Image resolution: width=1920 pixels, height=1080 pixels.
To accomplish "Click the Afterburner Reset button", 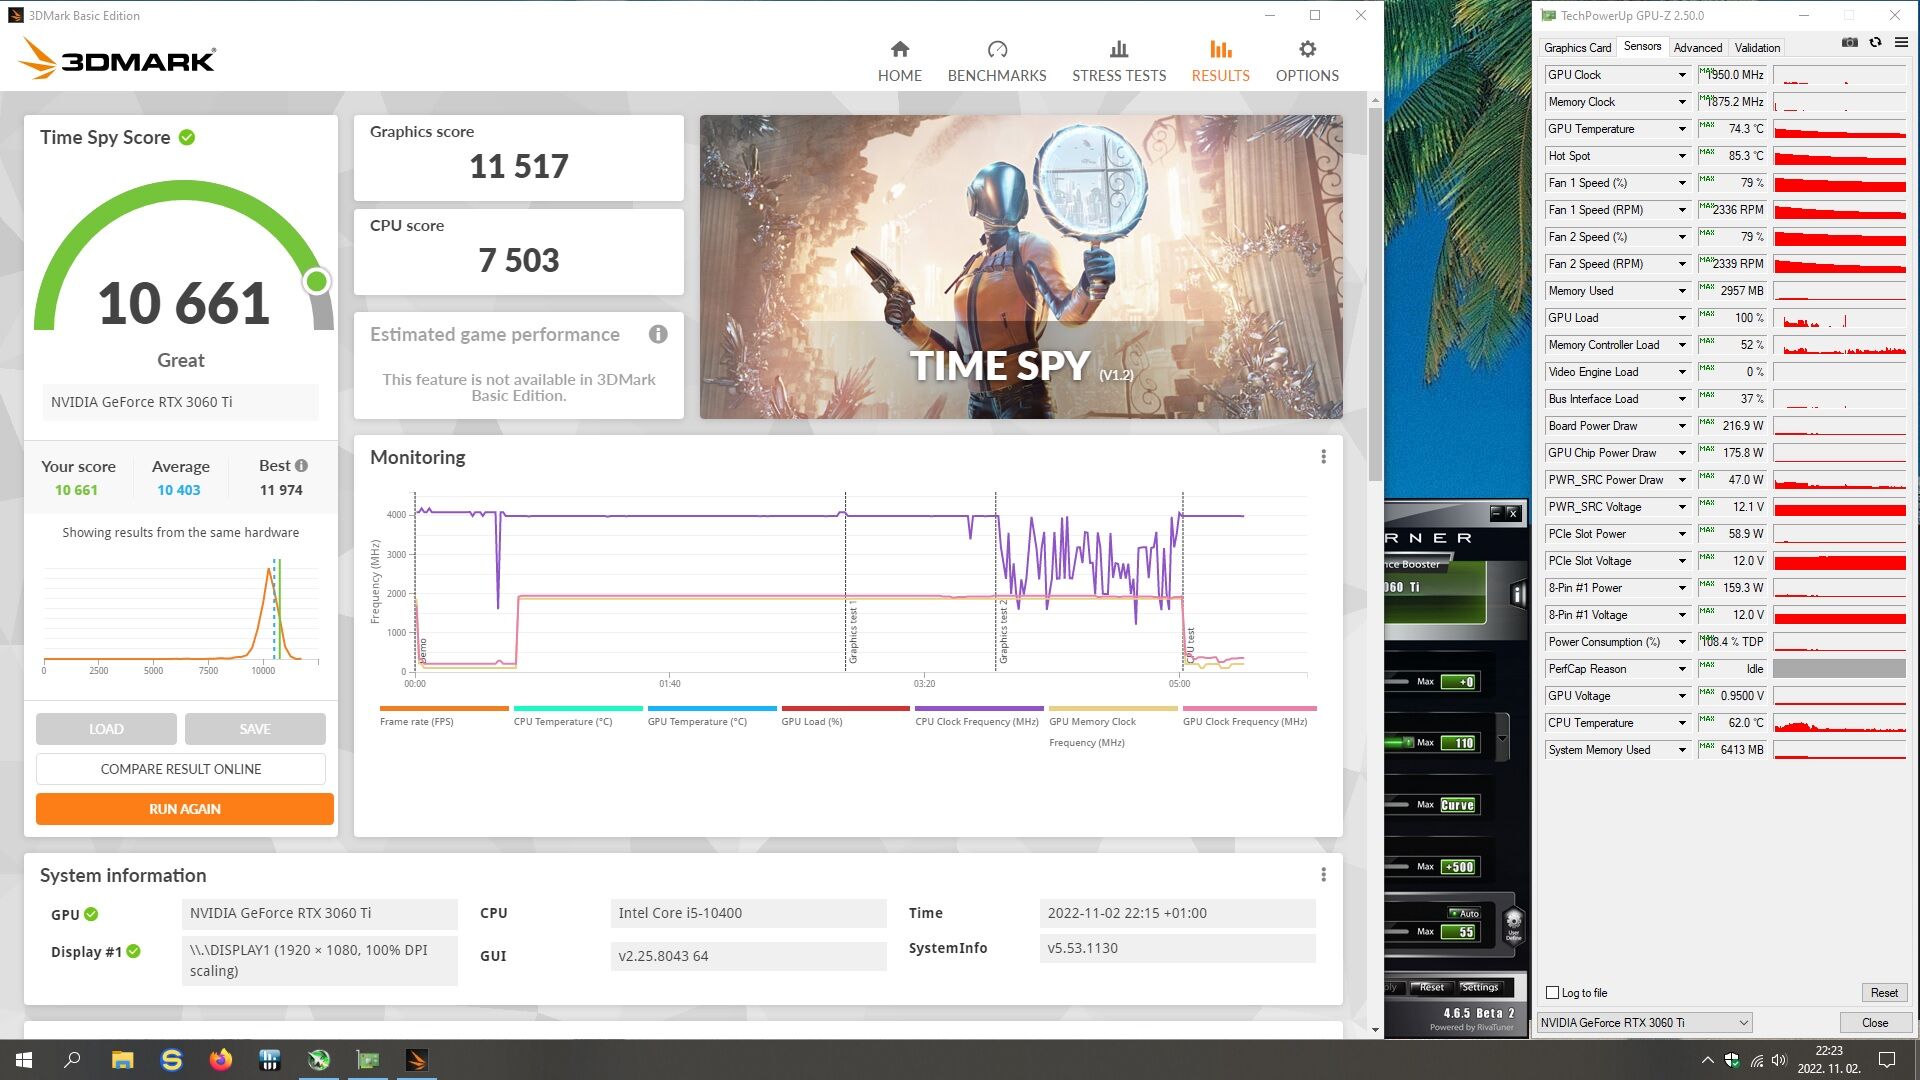I will tap(1431, 987).
